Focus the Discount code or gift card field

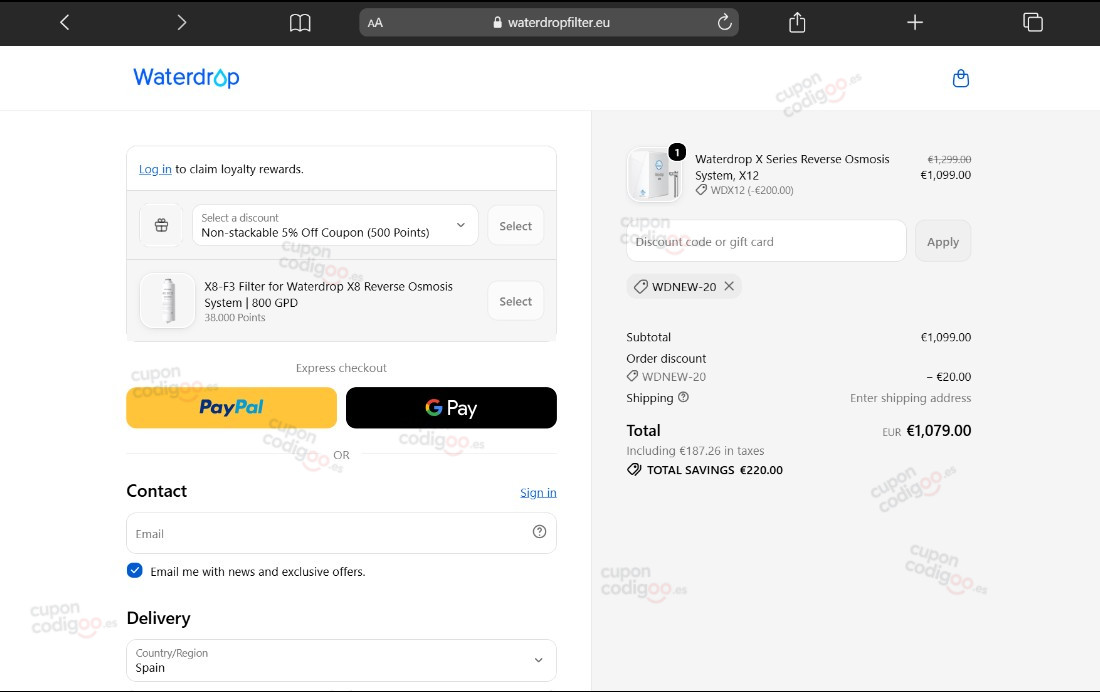766,241
